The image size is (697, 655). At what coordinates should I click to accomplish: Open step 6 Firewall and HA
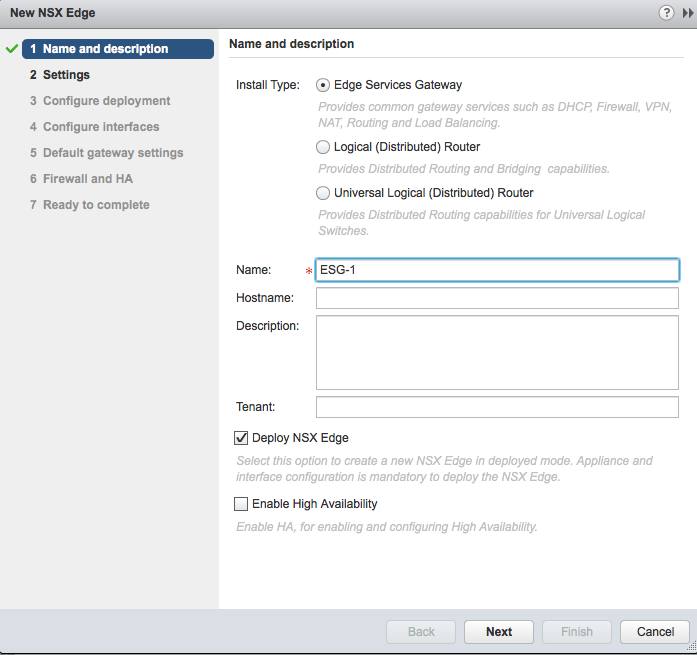[81, 179]
